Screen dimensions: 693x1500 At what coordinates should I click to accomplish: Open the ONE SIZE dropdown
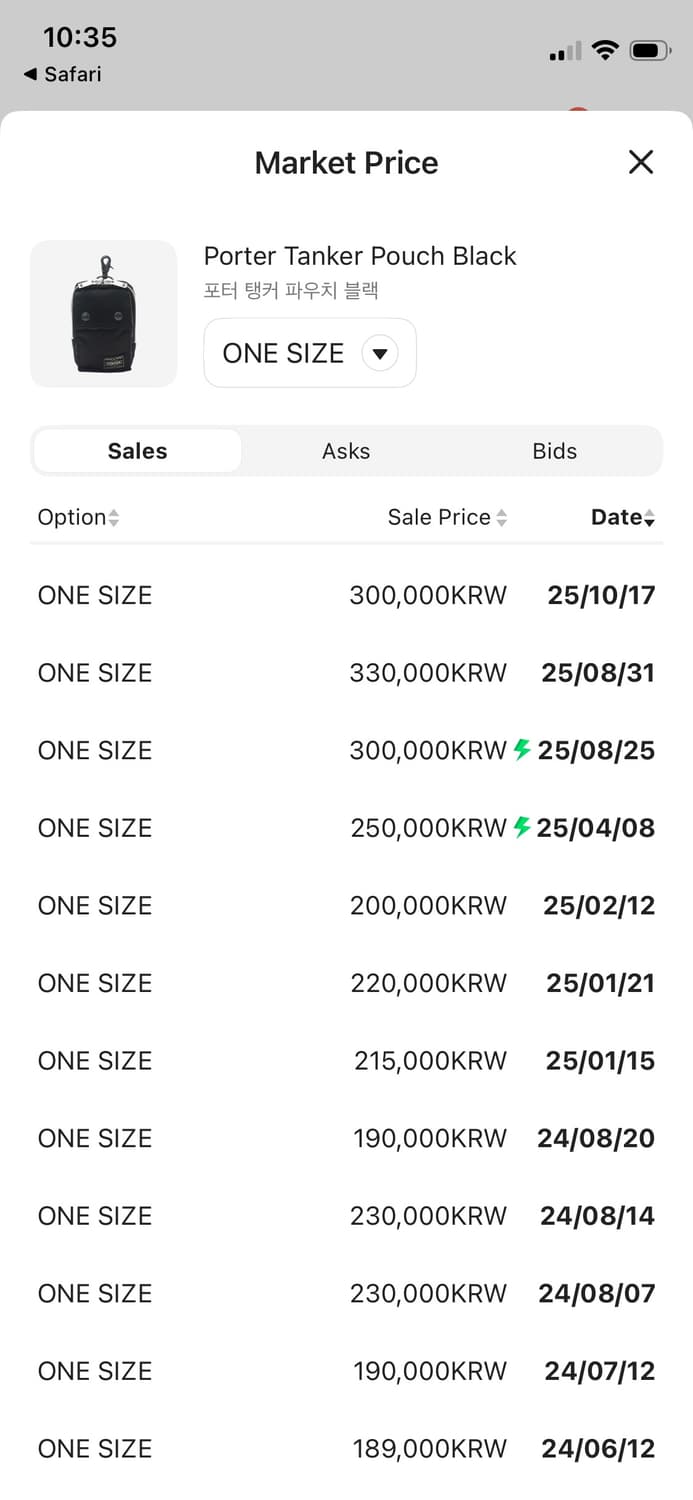[310, 353]
